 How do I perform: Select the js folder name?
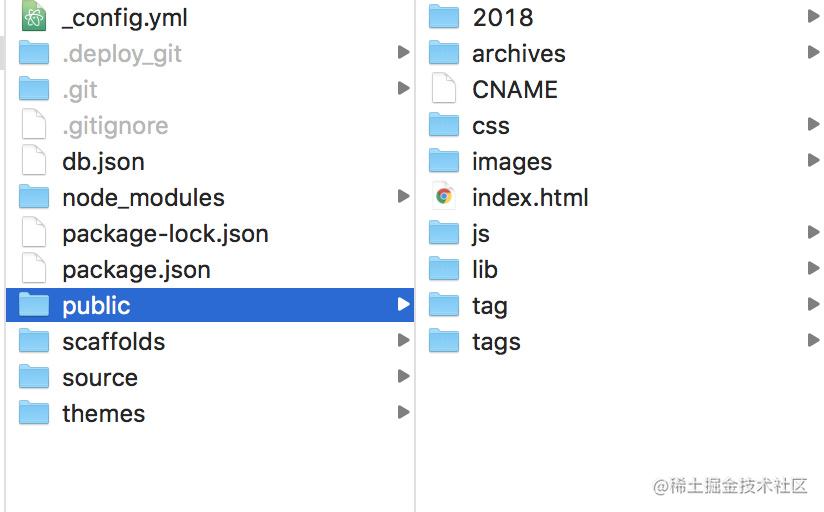(x=481, y=233)
